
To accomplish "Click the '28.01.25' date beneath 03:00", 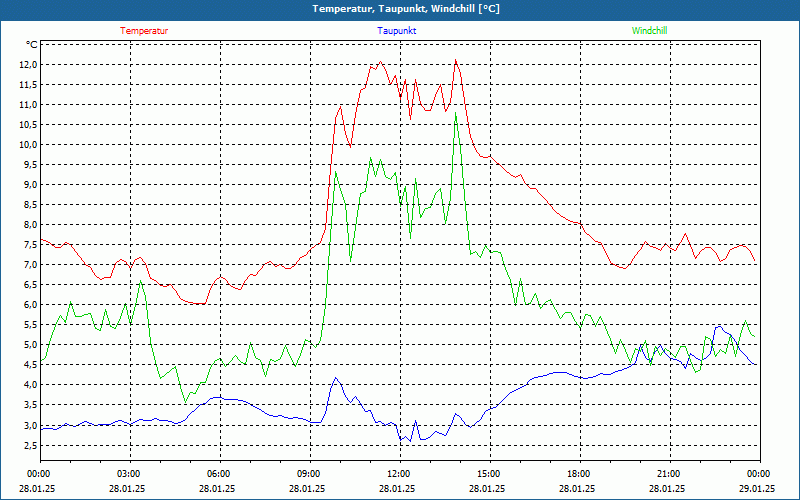I will 127,488.
